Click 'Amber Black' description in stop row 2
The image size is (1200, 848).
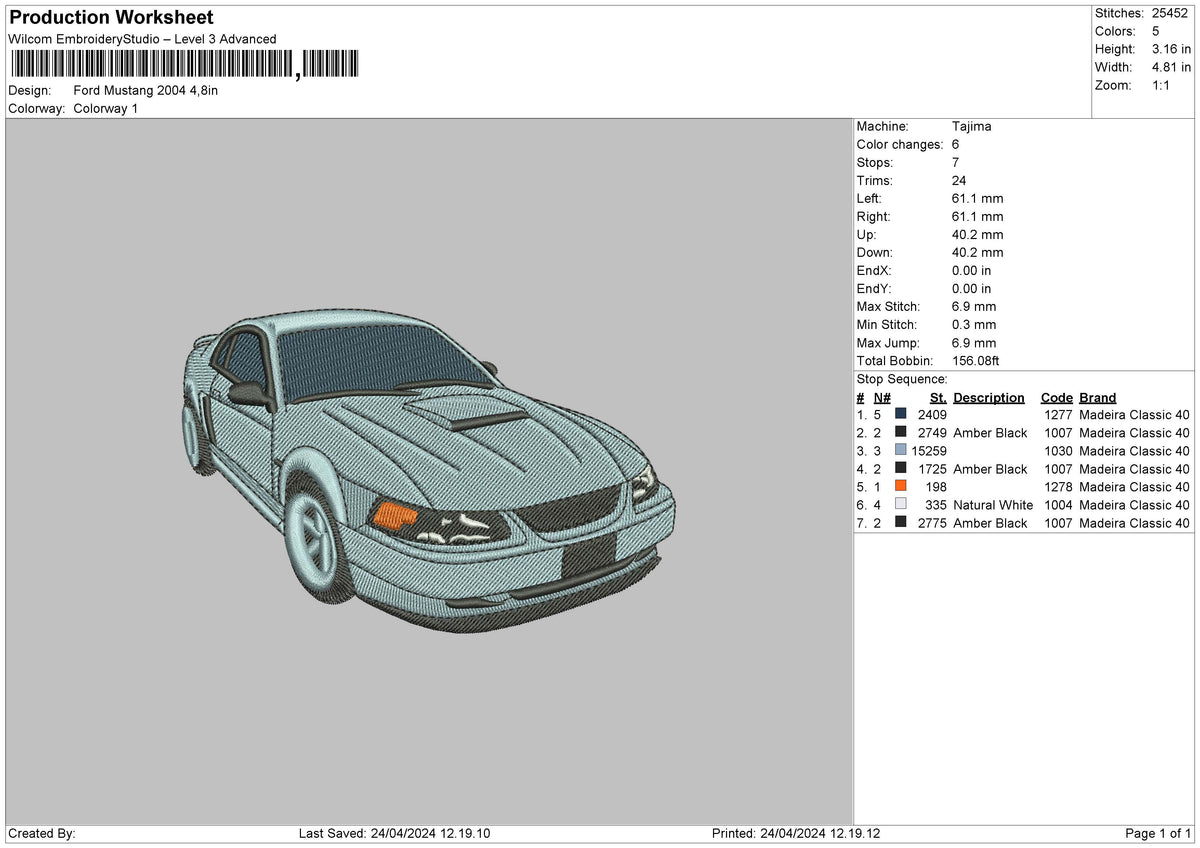(990, 432)
